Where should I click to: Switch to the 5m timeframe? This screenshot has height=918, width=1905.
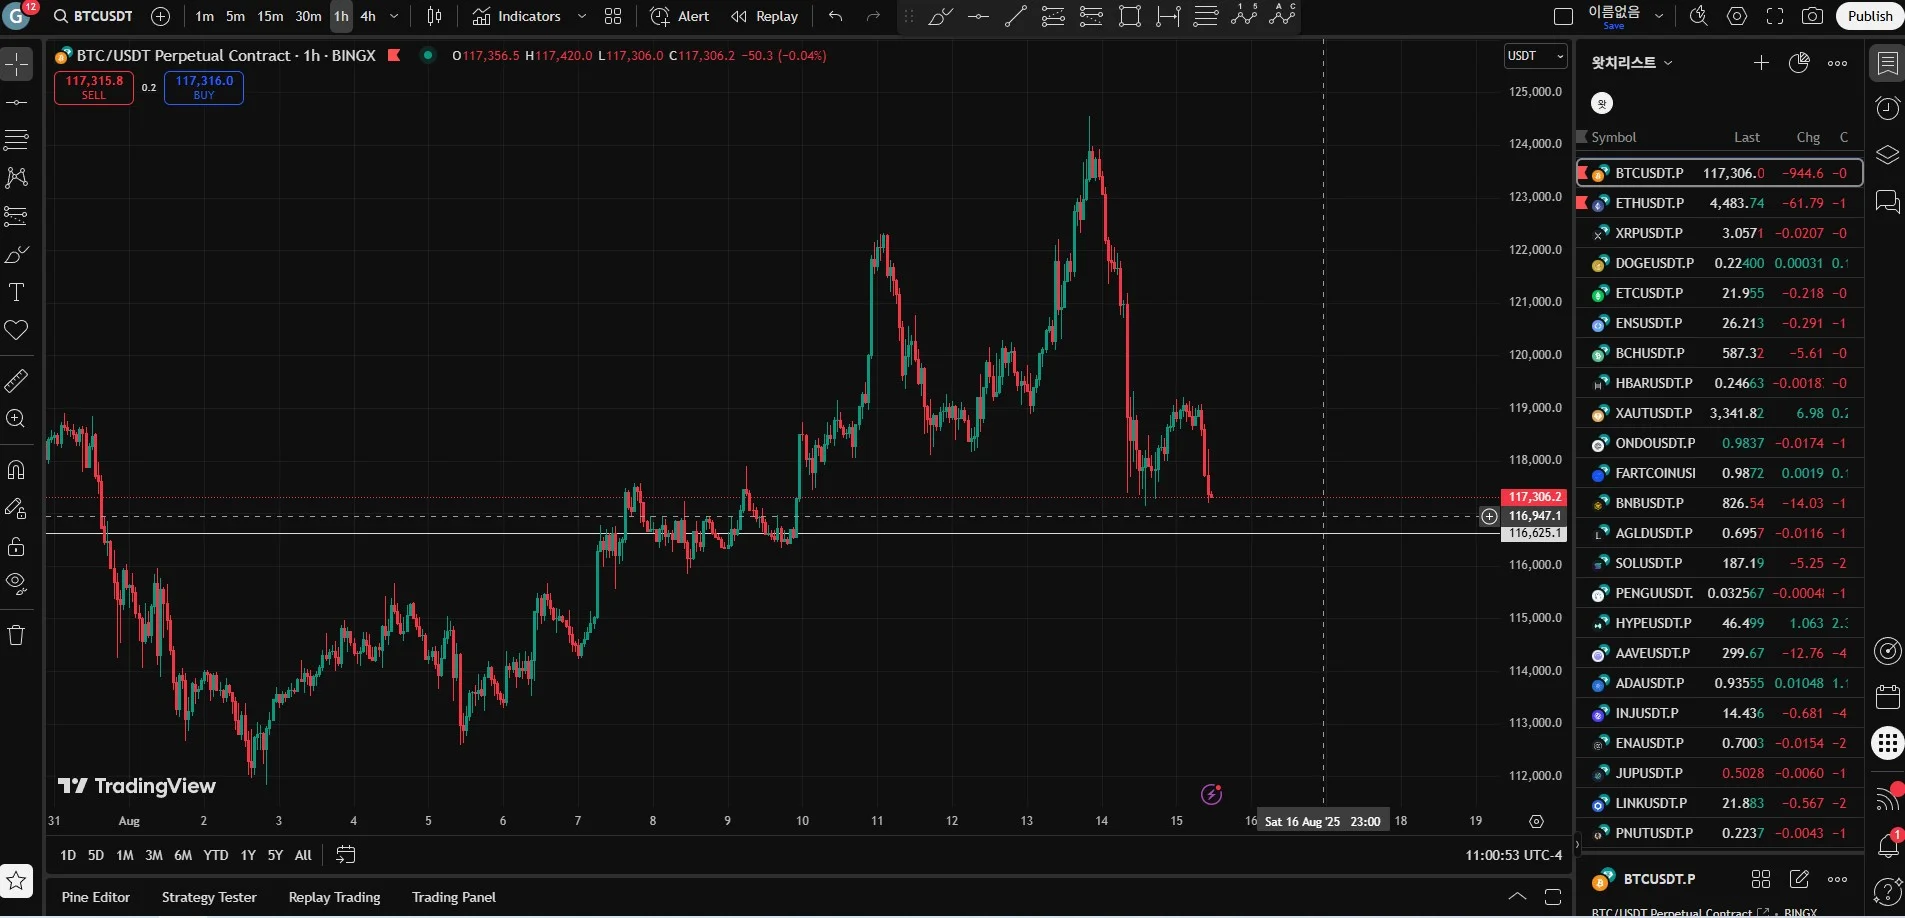235,16
